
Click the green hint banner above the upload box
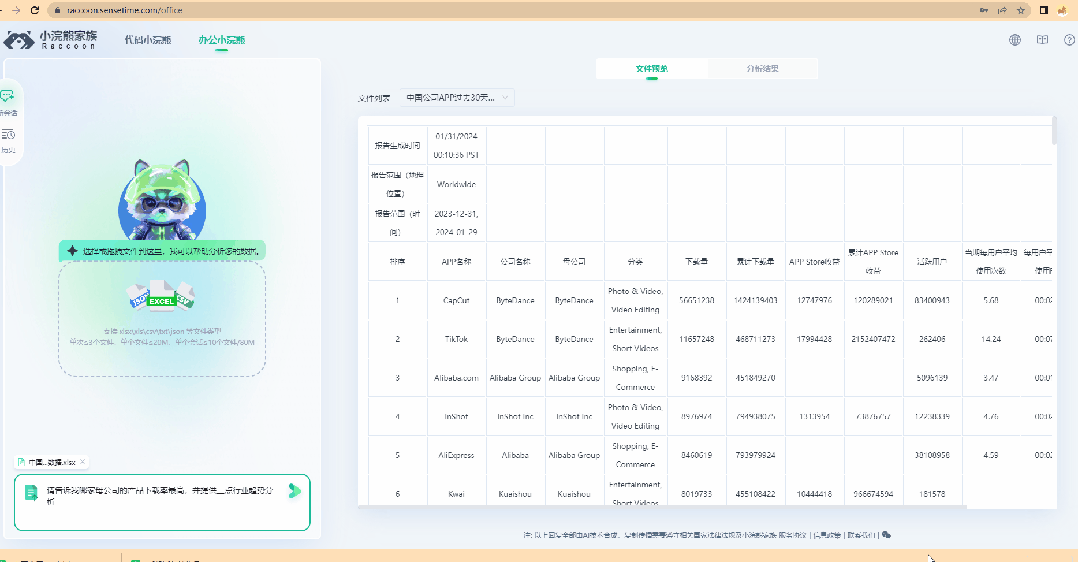(162, 251)
